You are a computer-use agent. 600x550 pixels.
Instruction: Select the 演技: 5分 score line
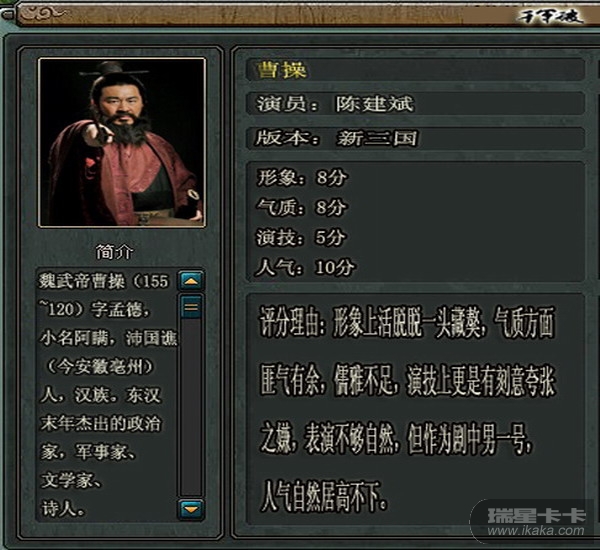(302, 237)
